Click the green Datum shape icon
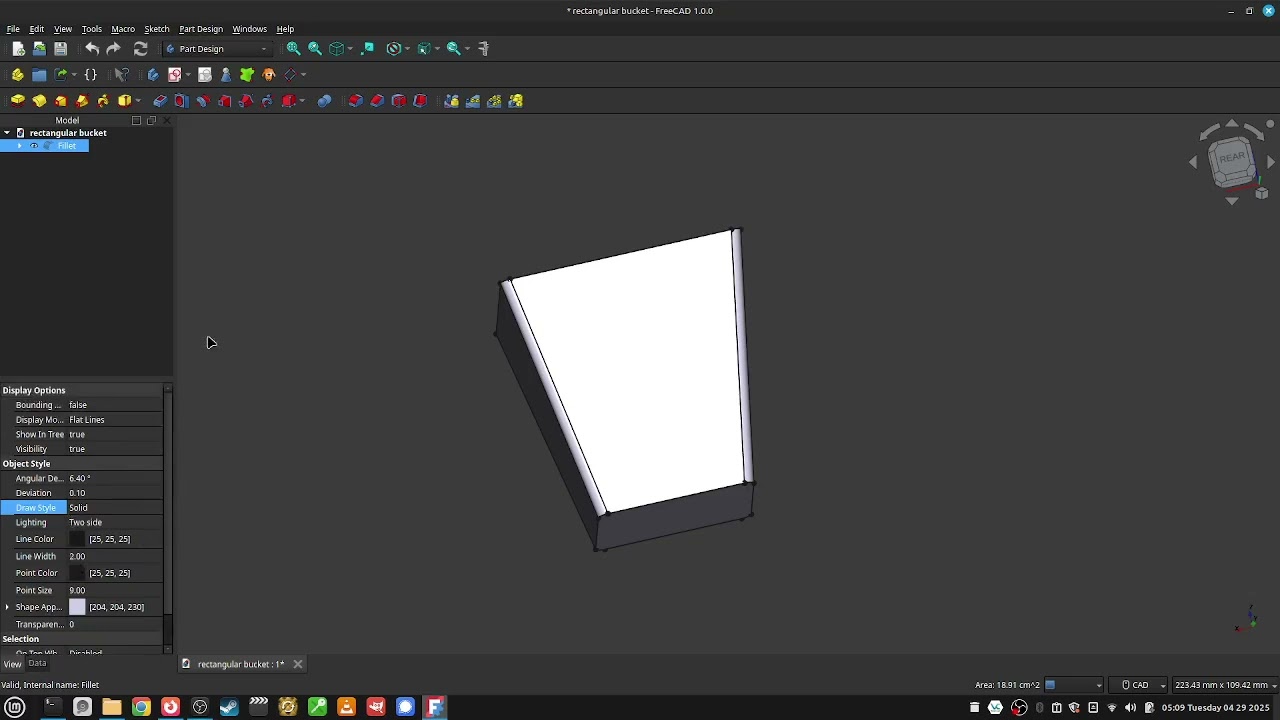Screen dimensions: 1280x720 coord(247,74)
